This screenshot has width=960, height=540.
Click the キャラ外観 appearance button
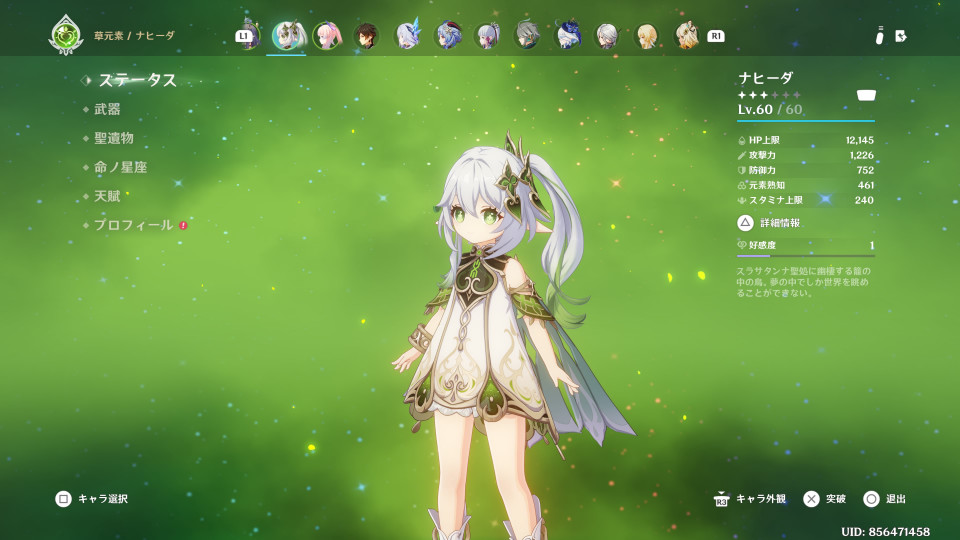click(x=750, y=499)
